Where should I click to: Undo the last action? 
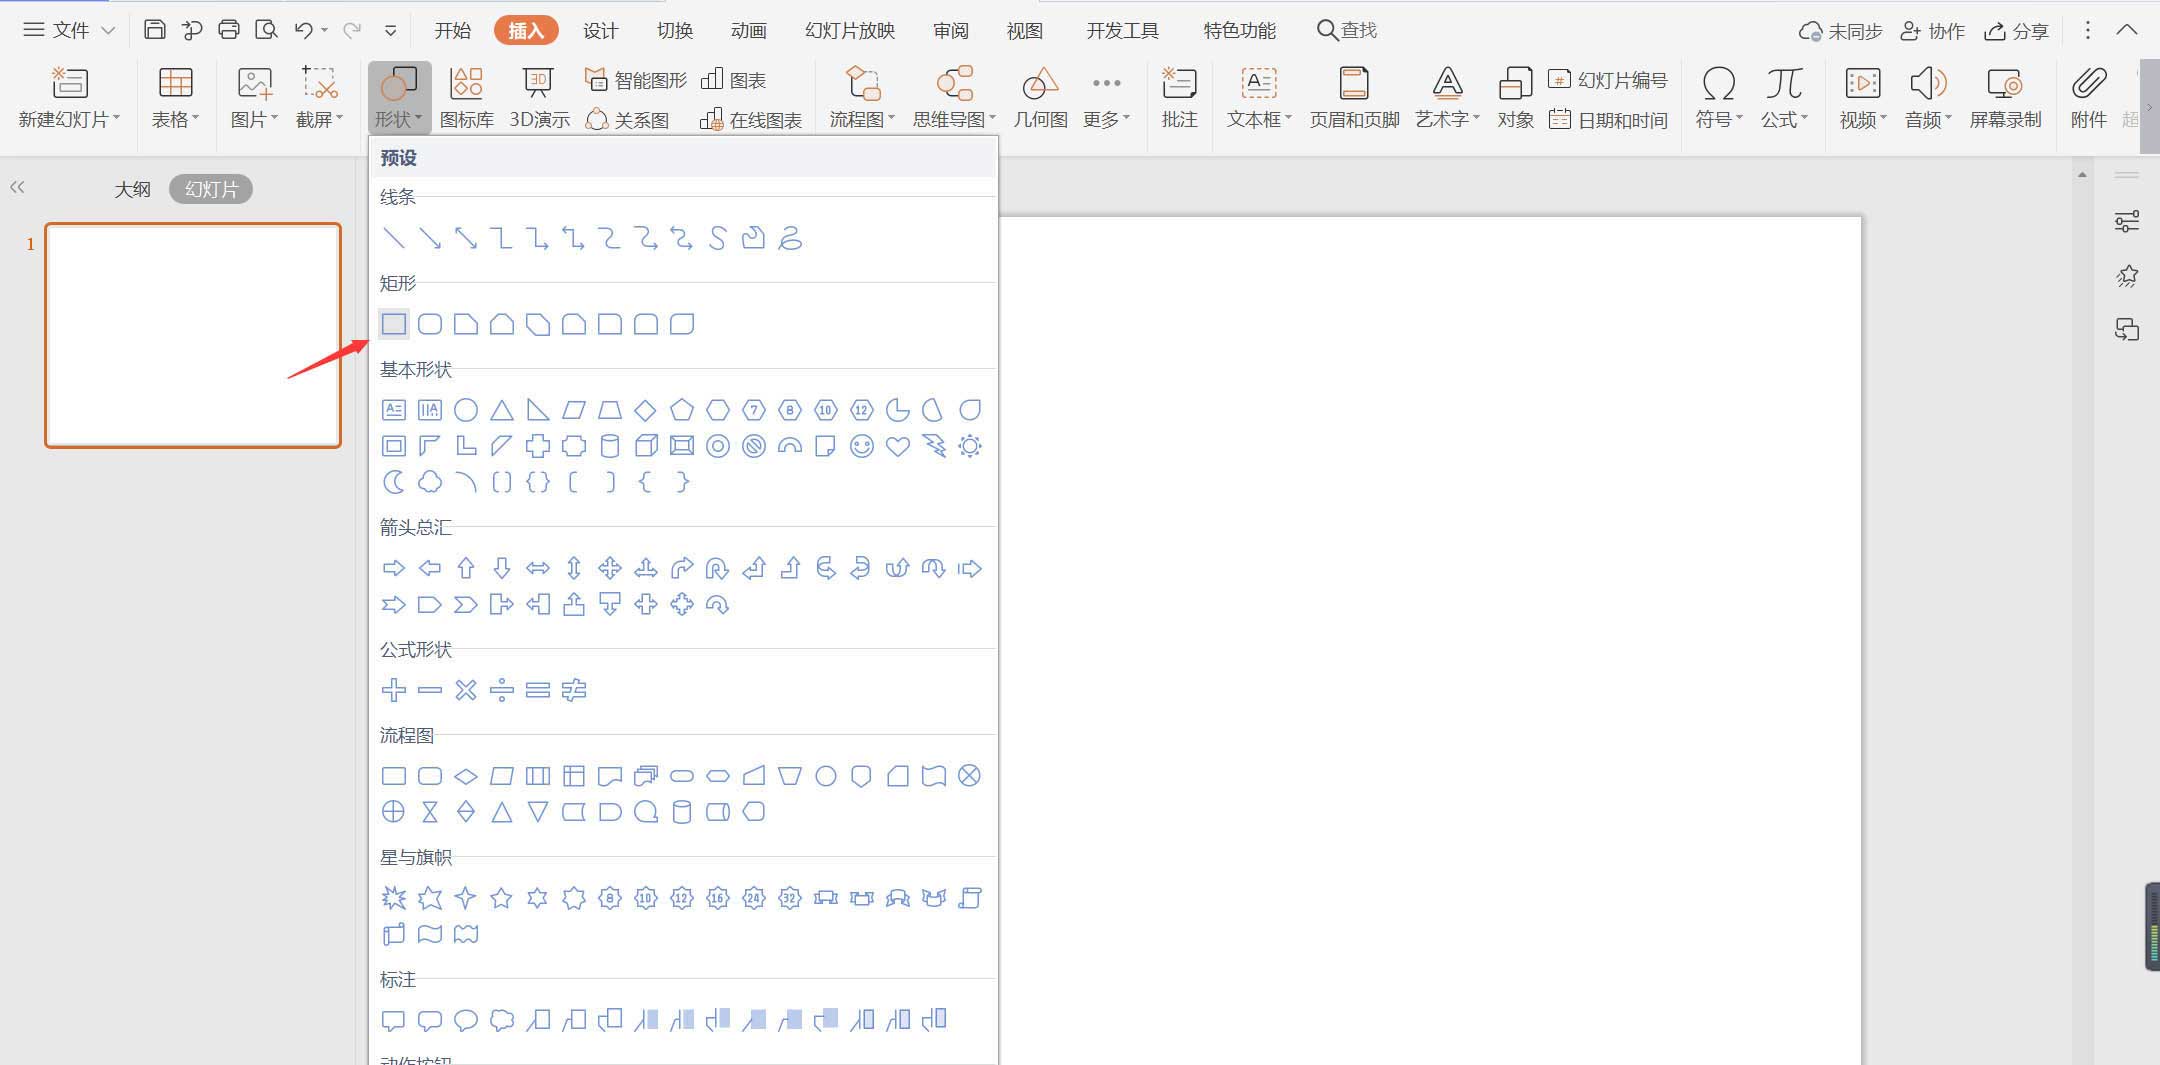(304, 30)
